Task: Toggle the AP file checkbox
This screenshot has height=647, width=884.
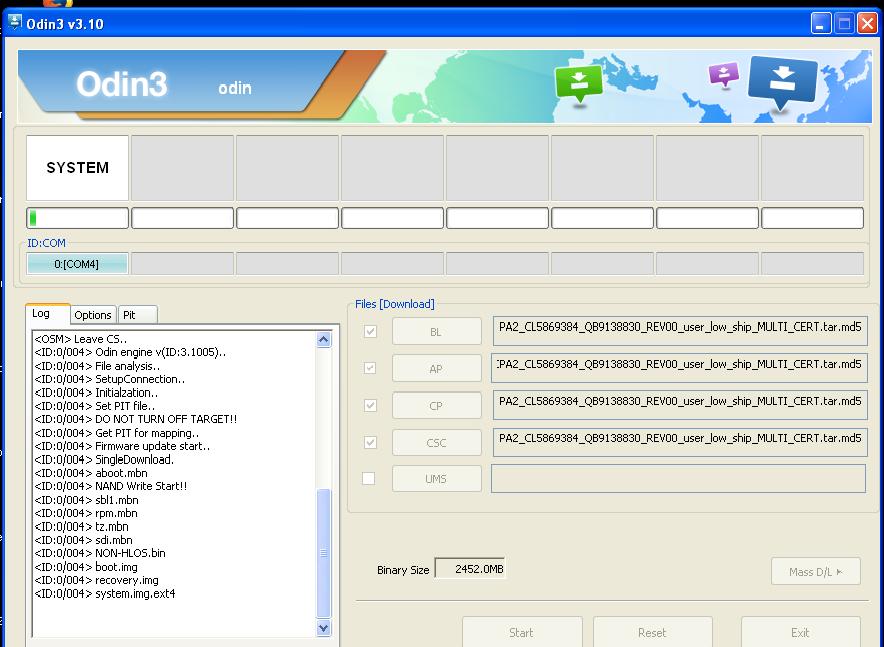Action: (370, 368)
